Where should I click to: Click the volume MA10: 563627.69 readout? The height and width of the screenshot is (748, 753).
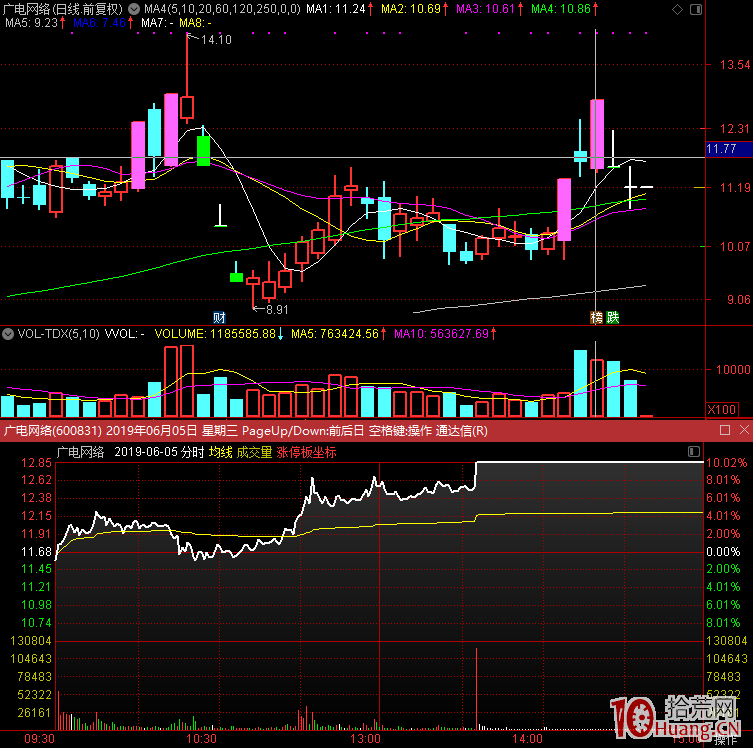click(x=441, y=334)
